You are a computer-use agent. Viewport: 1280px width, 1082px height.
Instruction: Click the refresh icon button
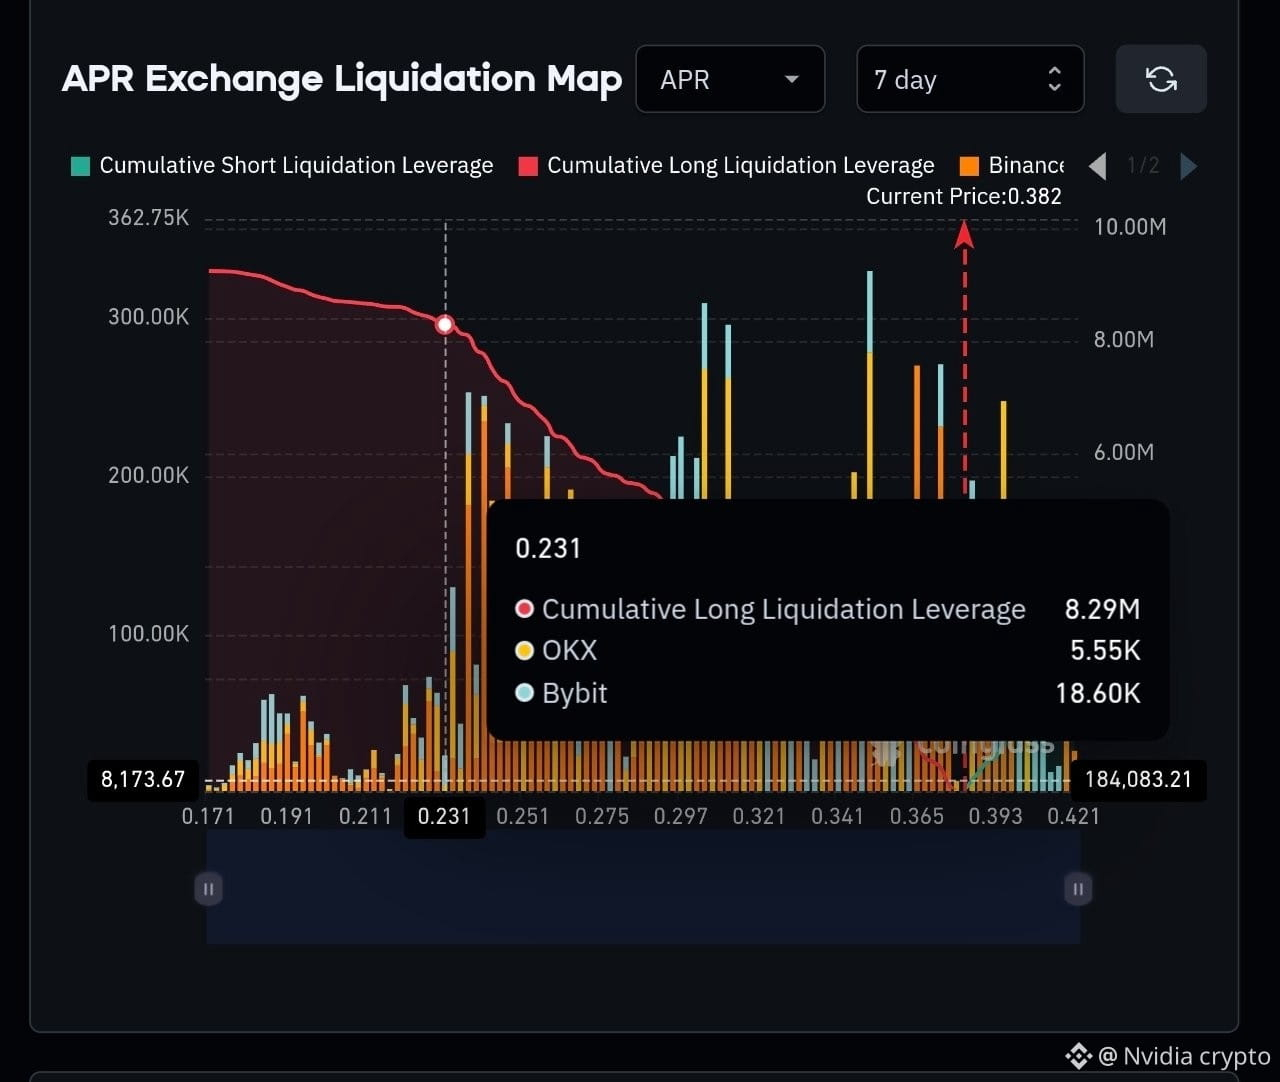point(1161,79)
